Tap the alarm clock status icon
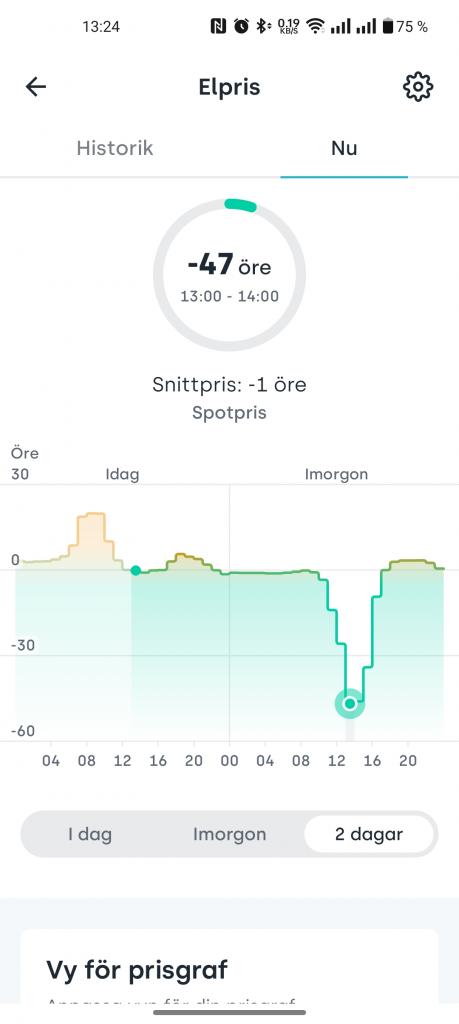 point(241,26)
